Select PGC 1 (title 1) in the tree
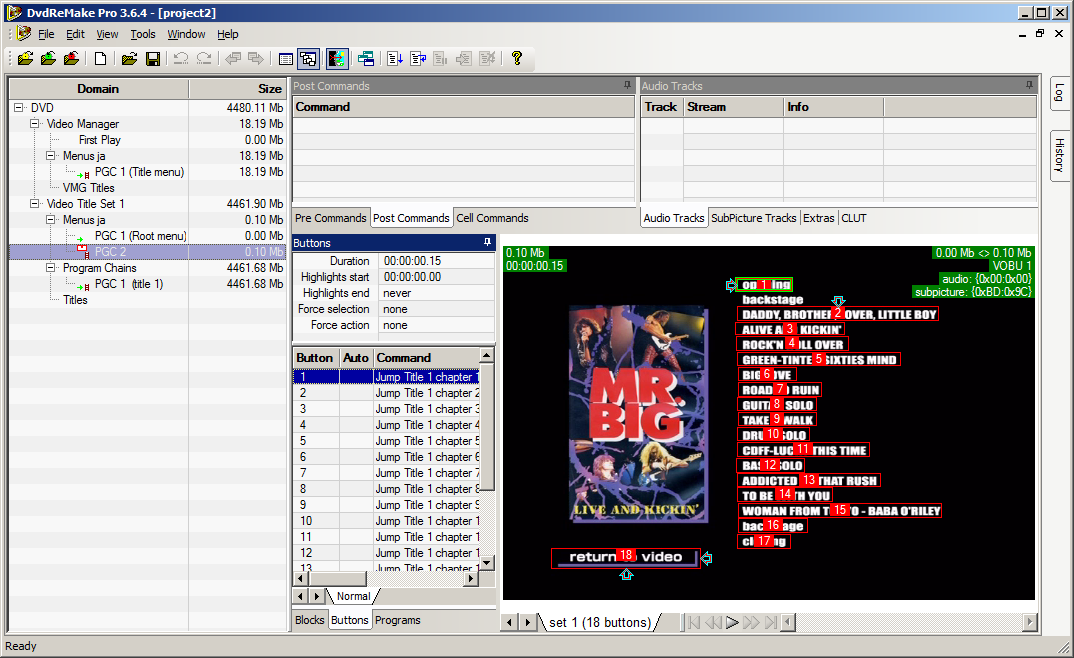The width and height of the screenshot is (1074, 658). 129,283
